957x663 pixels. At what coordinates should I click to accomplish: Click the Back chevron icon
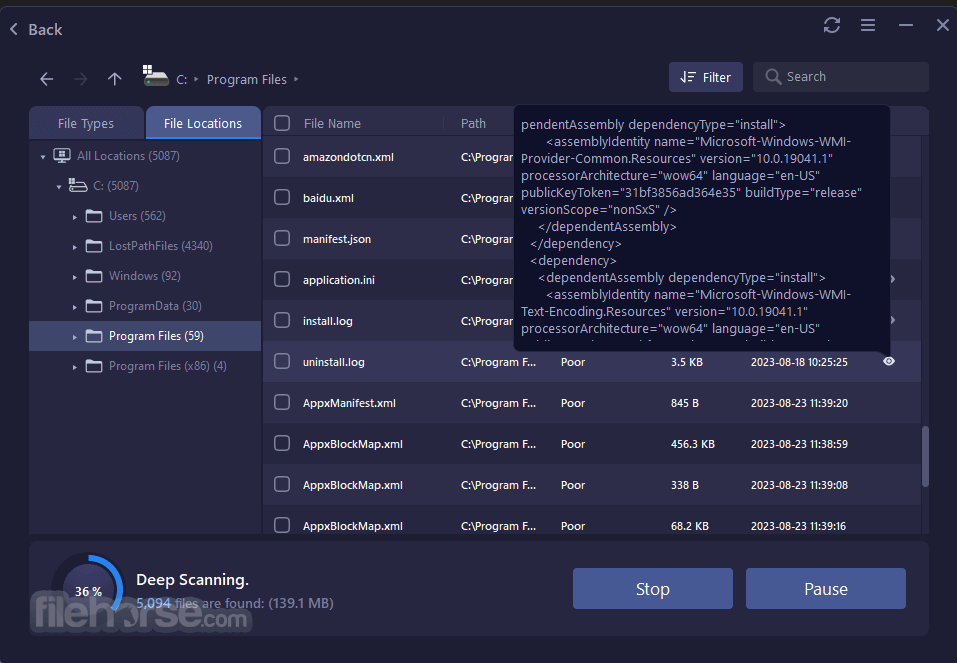coord(14,29)
